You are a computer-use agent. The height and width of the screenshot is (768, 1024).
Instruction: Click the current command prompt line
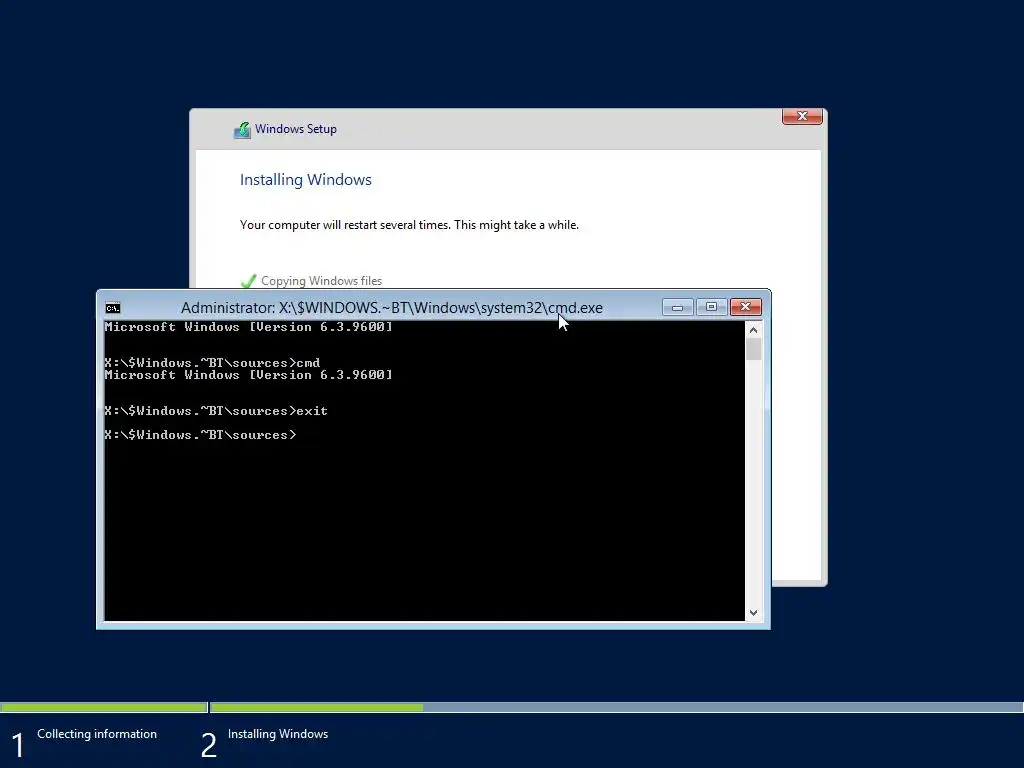200,435
